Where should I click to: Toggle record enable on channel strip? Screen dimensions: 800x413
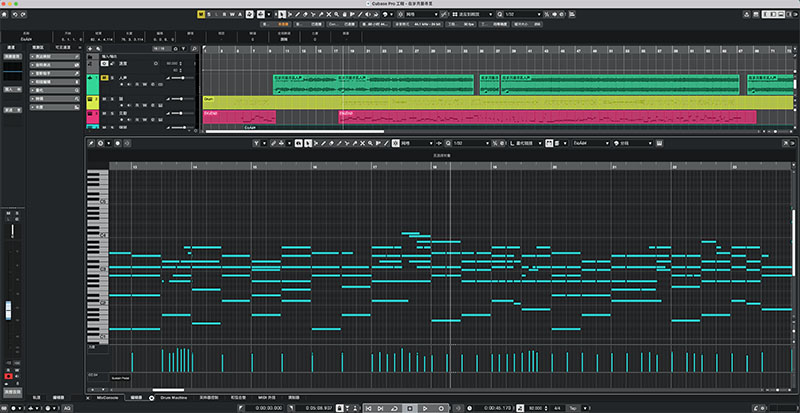(8, 376)
